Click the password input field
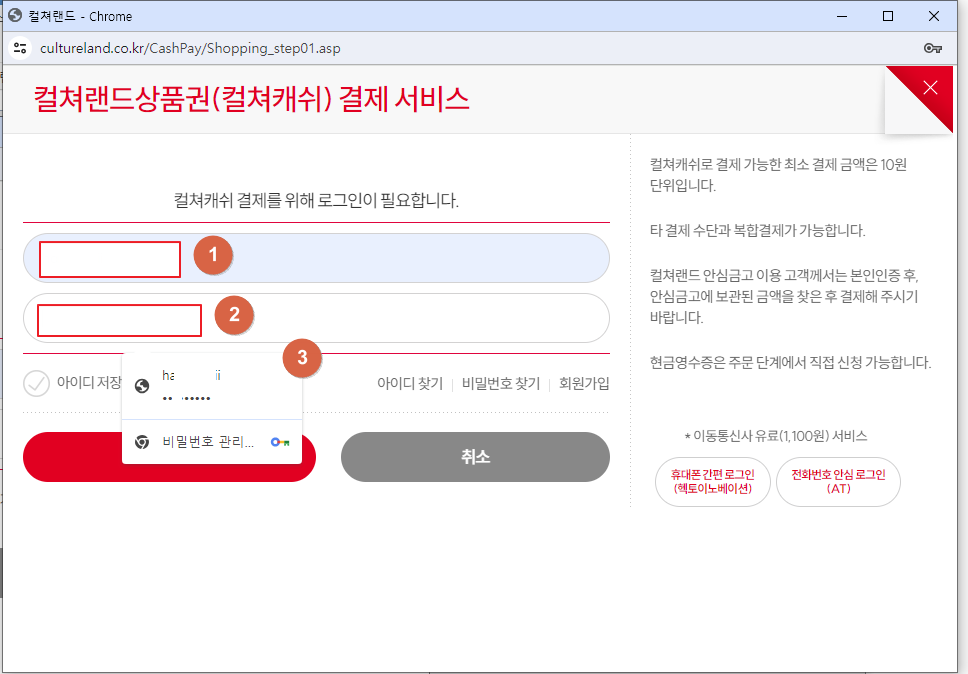 tap(316, 318)
